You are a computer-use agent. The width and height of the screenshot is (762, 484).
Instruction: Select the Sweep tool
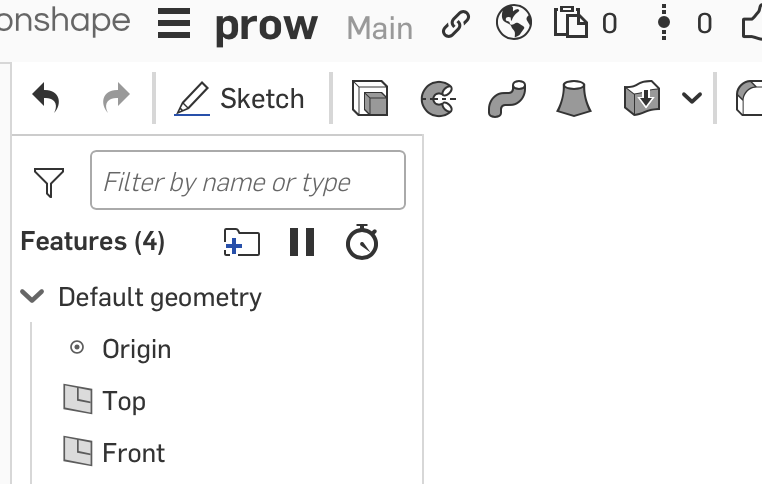point(506,98)
